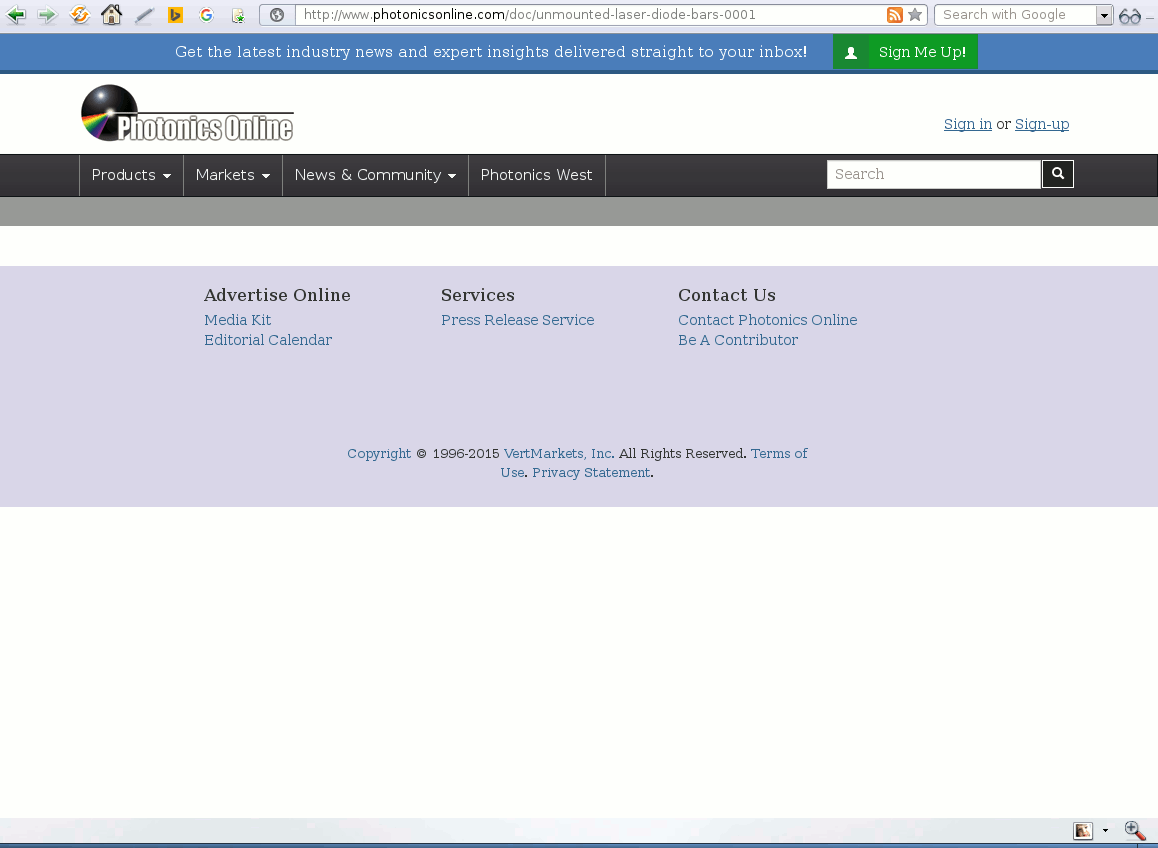Viewport: 1158px width, 848px height.
Task: Click the Advertise Online heading
Action: coord(278,295)
